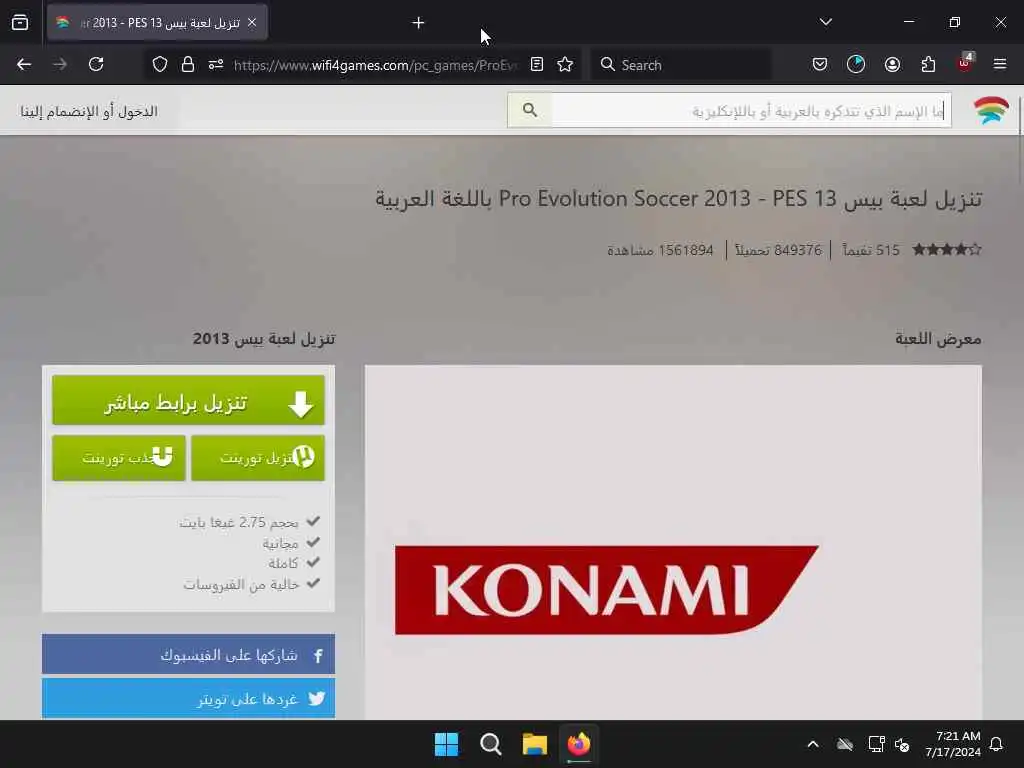This screenshot has width=1024, height=768.
Task: Open Extensions puzzle icon
Action: coord(928,64)
